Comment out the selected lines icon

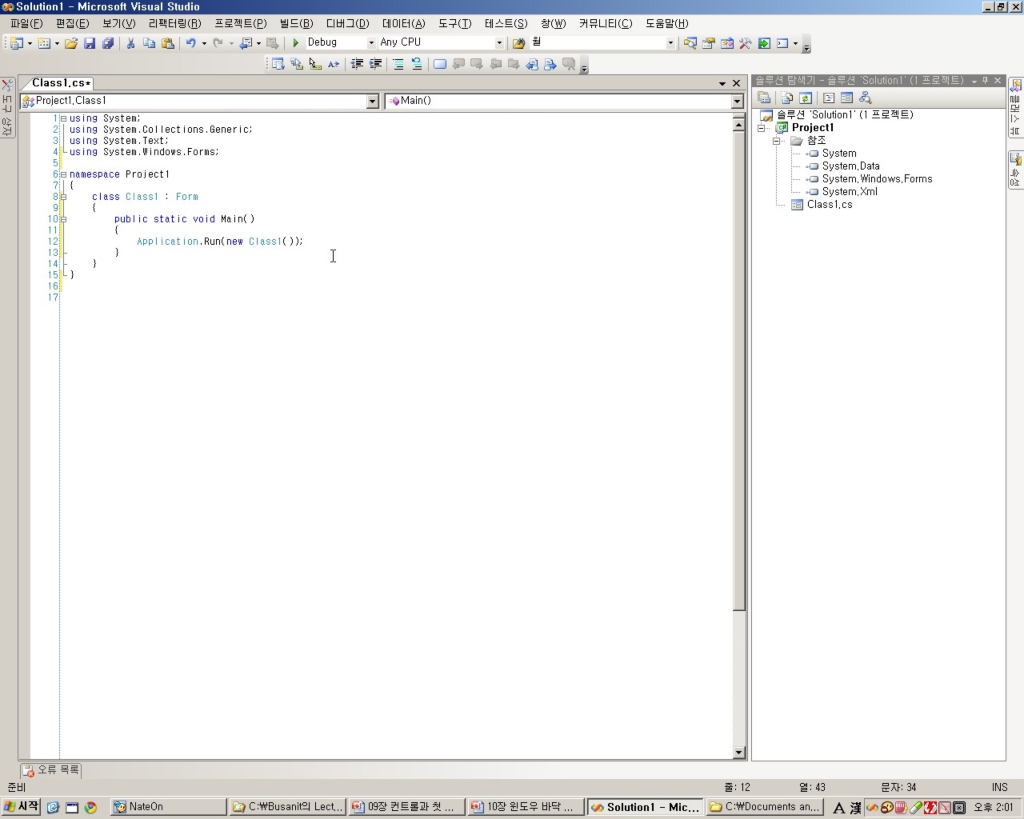[x=398, y=64]
